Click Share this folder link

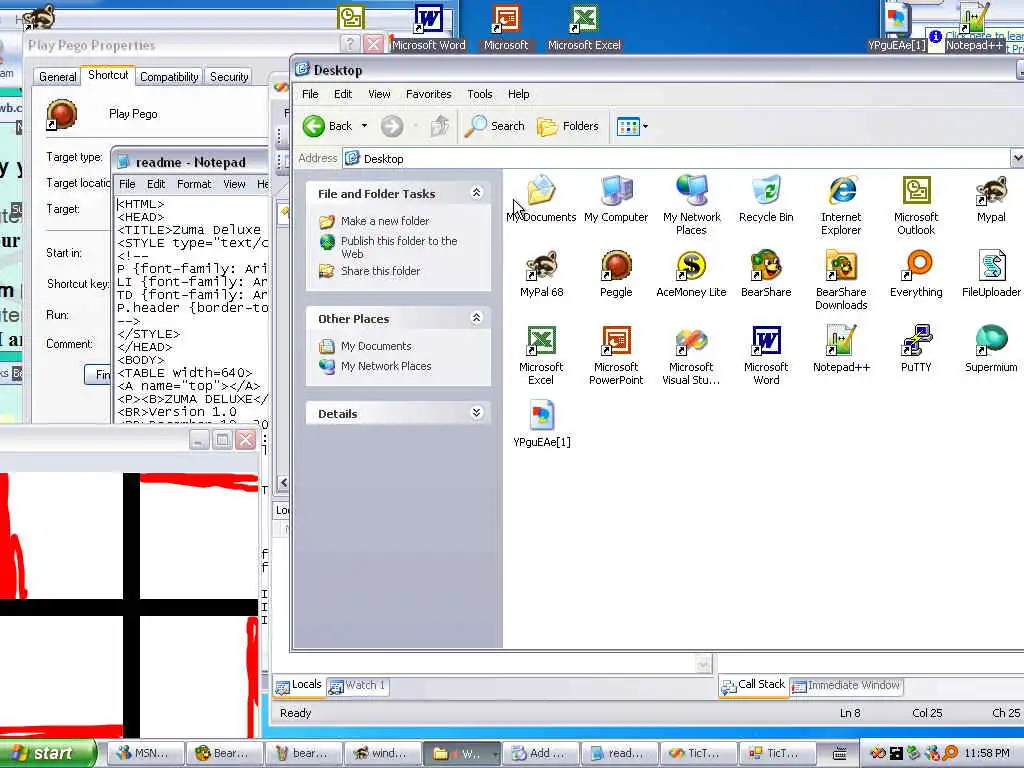[380, 270]
